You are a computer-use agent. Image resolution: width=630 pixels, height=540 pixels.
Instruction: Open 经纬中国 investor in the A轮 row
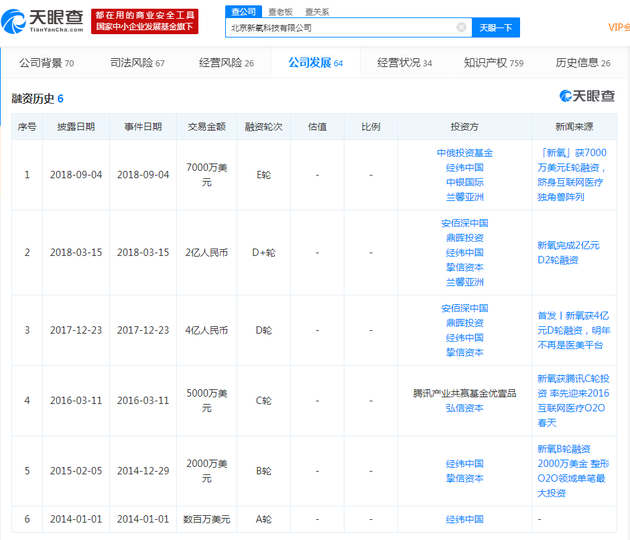(464, 520)
